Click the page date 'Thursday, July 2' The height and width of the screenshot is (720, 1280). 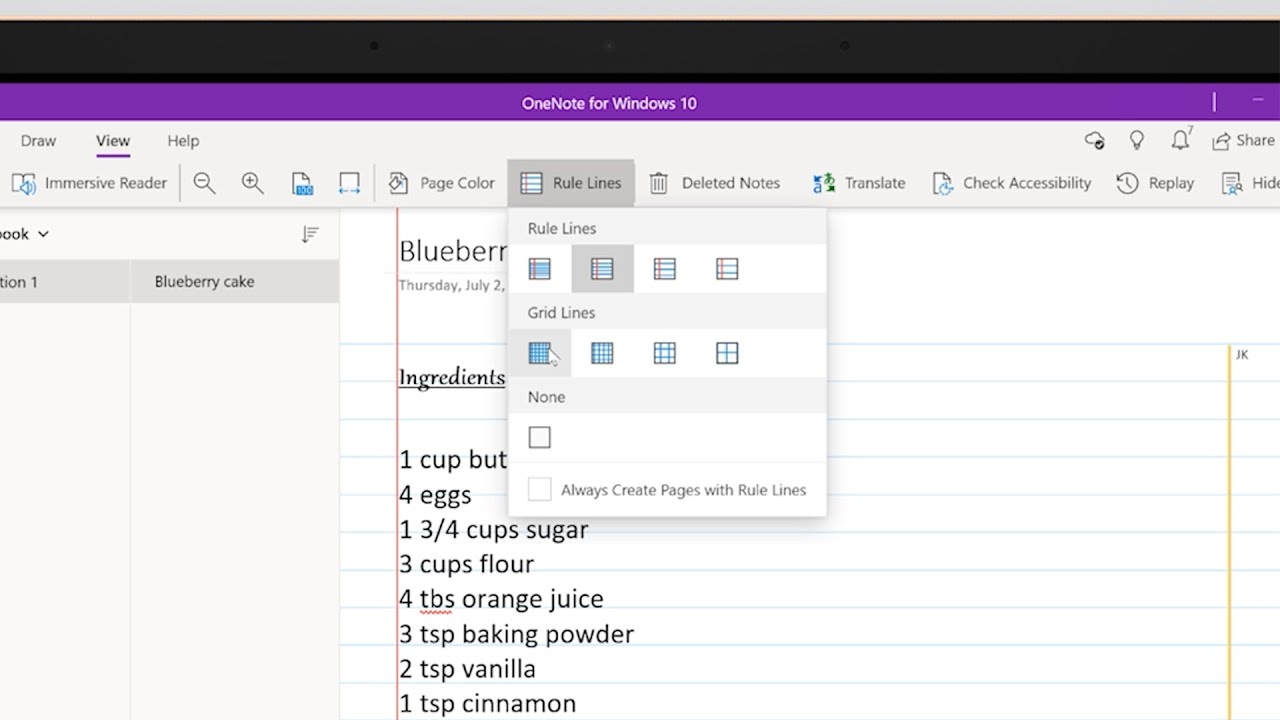tap(452, 286)
